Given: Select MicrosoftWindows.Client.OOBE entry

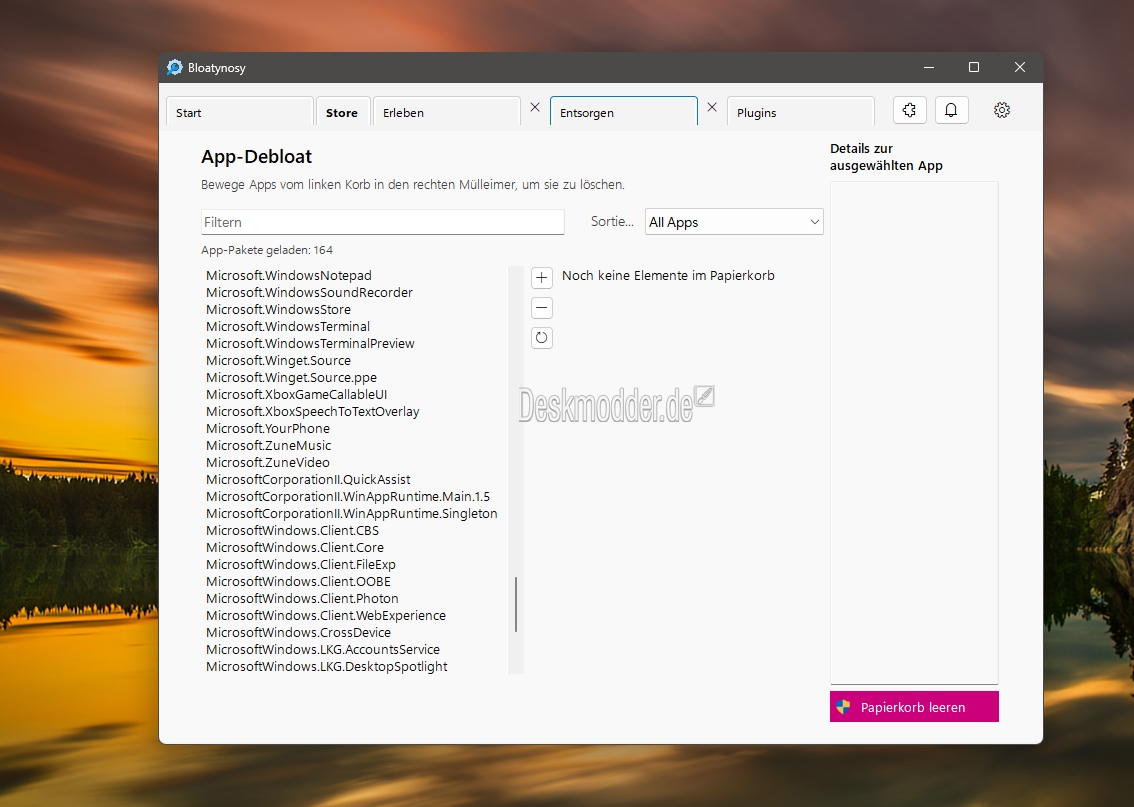Looking at the screenshot, I should (x=298, y=581).
